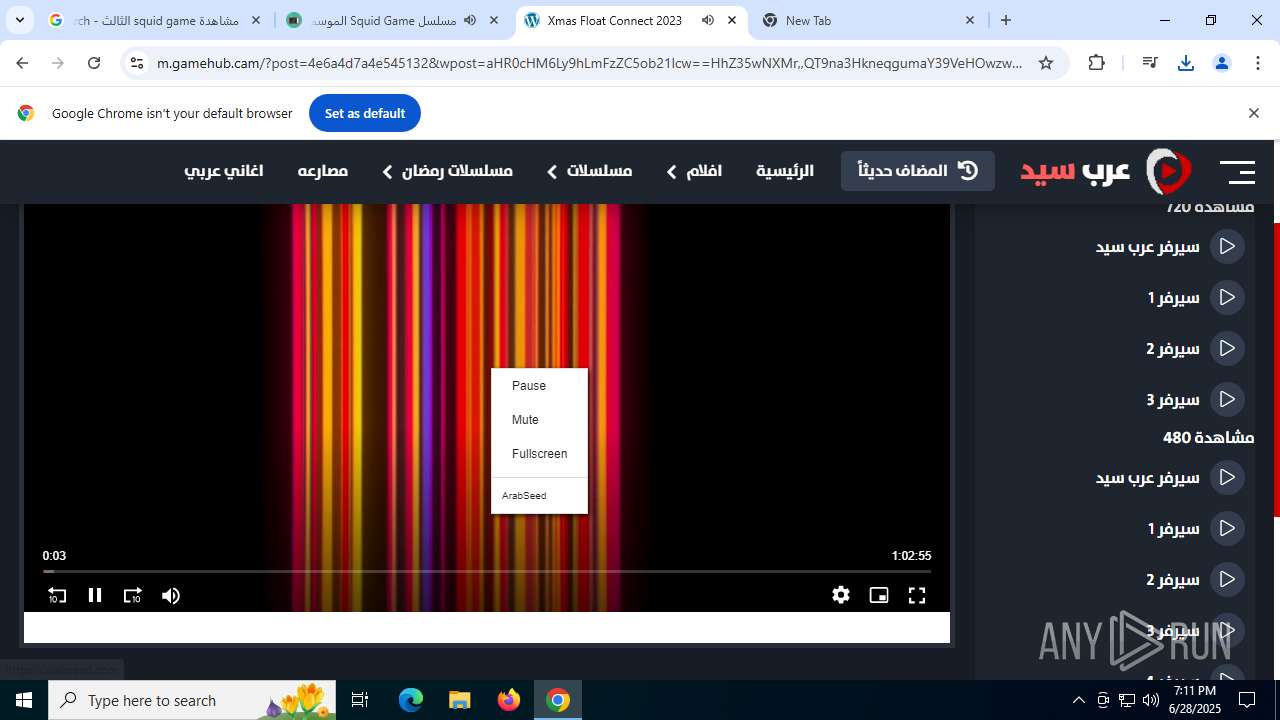
Task: Open the taskbar clock showing 7:11 PM
Action: coord(1194,700)
